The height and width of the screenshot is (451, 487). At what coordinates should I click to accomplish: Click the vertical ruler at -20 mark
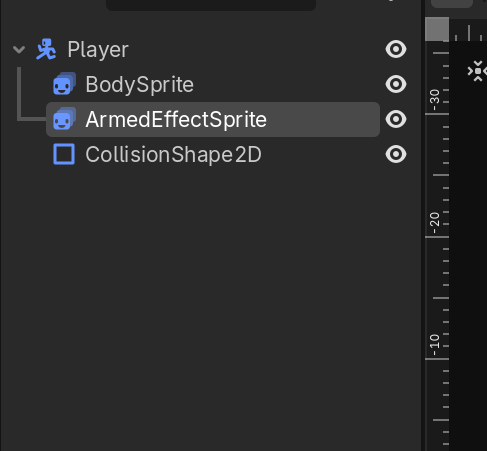coord(437,237)
